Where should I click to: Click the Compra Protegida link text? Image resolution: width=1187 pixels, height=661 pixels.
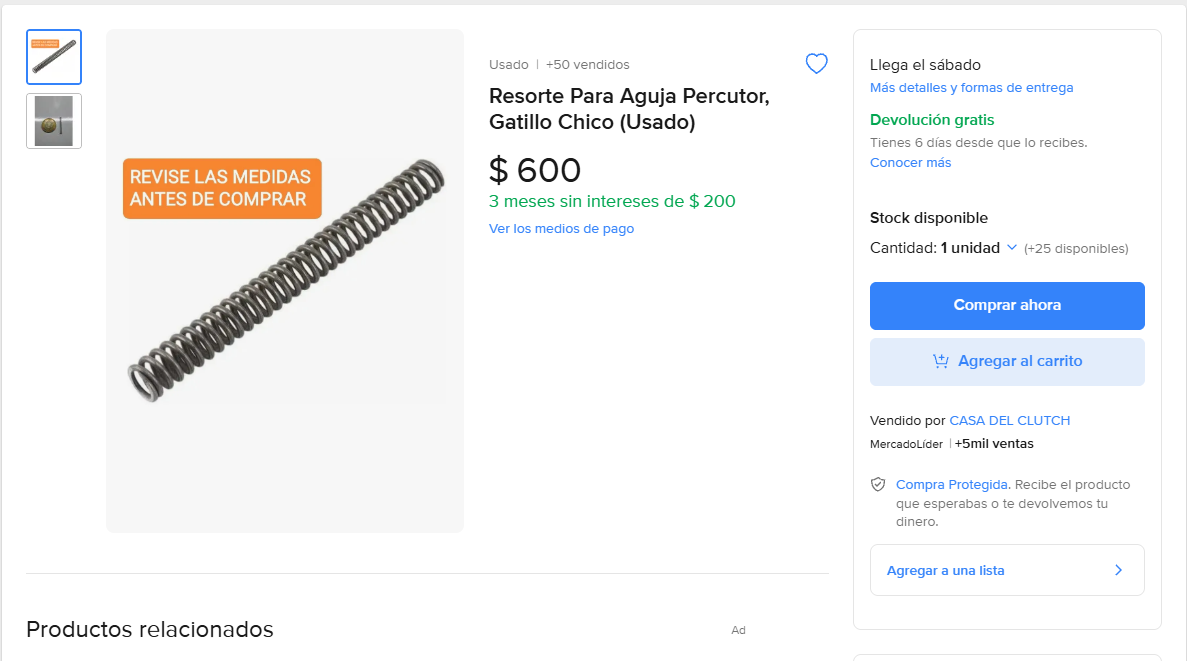[952, 485]
